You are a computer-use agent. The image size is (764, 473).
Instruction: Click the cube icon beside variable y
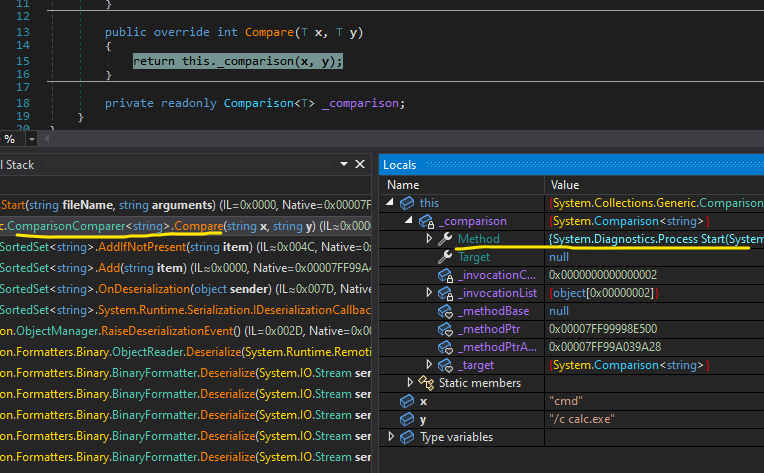pos(406,419)
